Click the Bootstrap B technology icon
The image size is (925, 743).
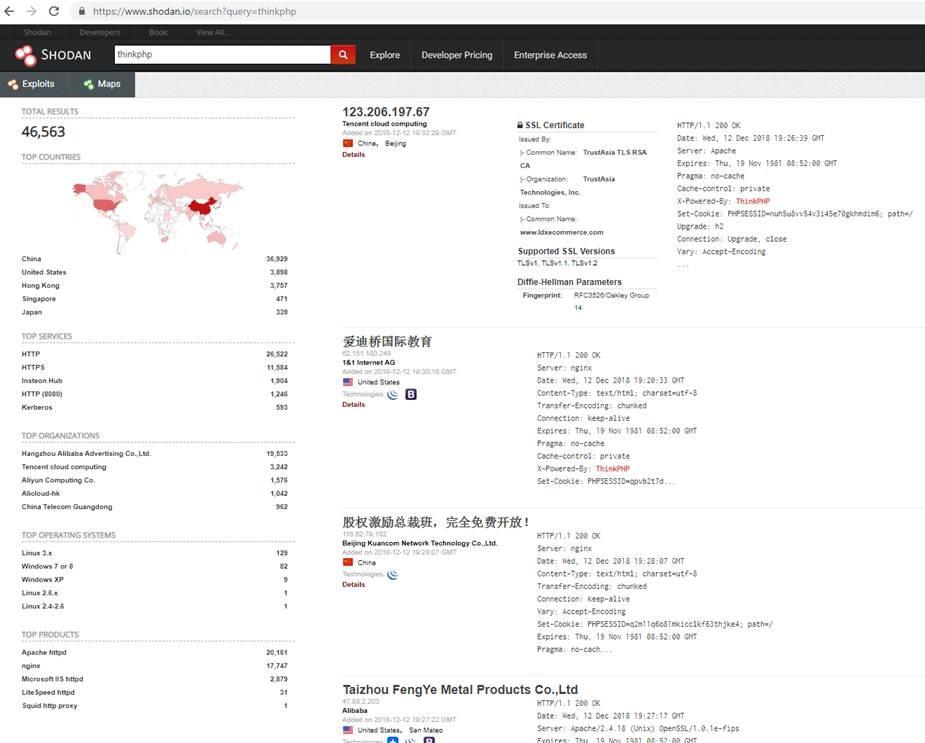(411, 394)
